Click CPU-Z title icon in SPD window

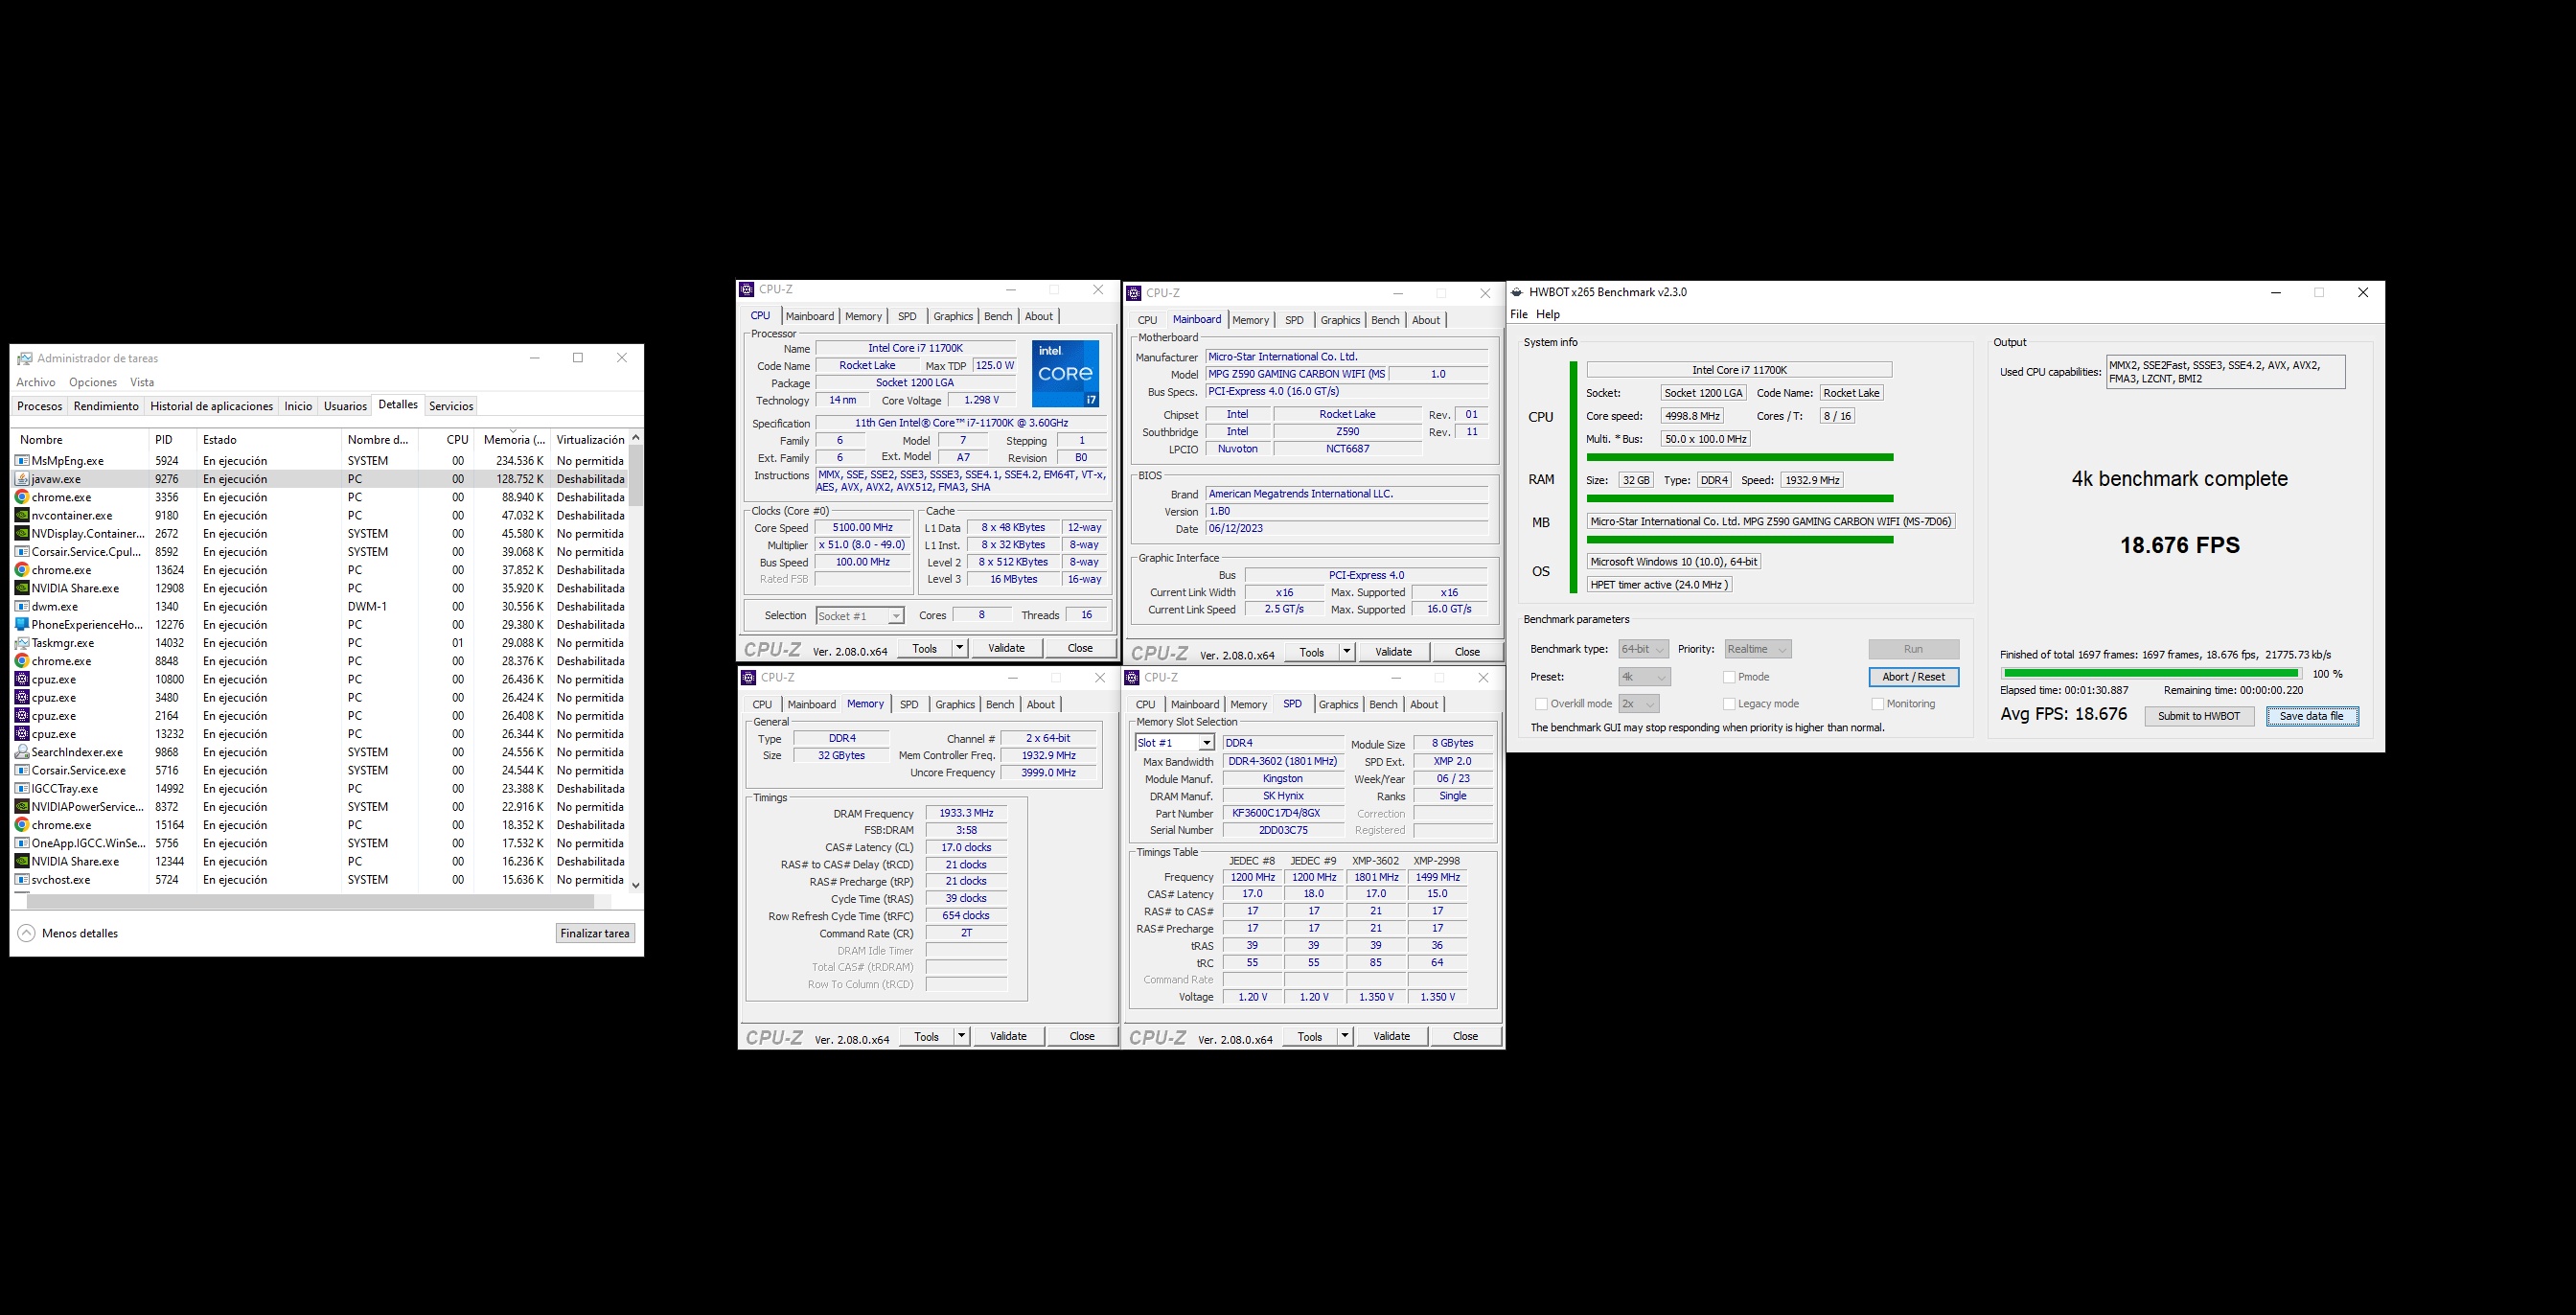1133,678
